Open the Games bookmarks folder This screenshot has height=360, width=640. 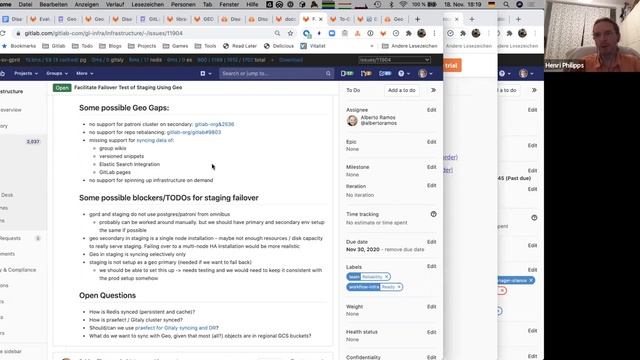(x=175, y=46)
